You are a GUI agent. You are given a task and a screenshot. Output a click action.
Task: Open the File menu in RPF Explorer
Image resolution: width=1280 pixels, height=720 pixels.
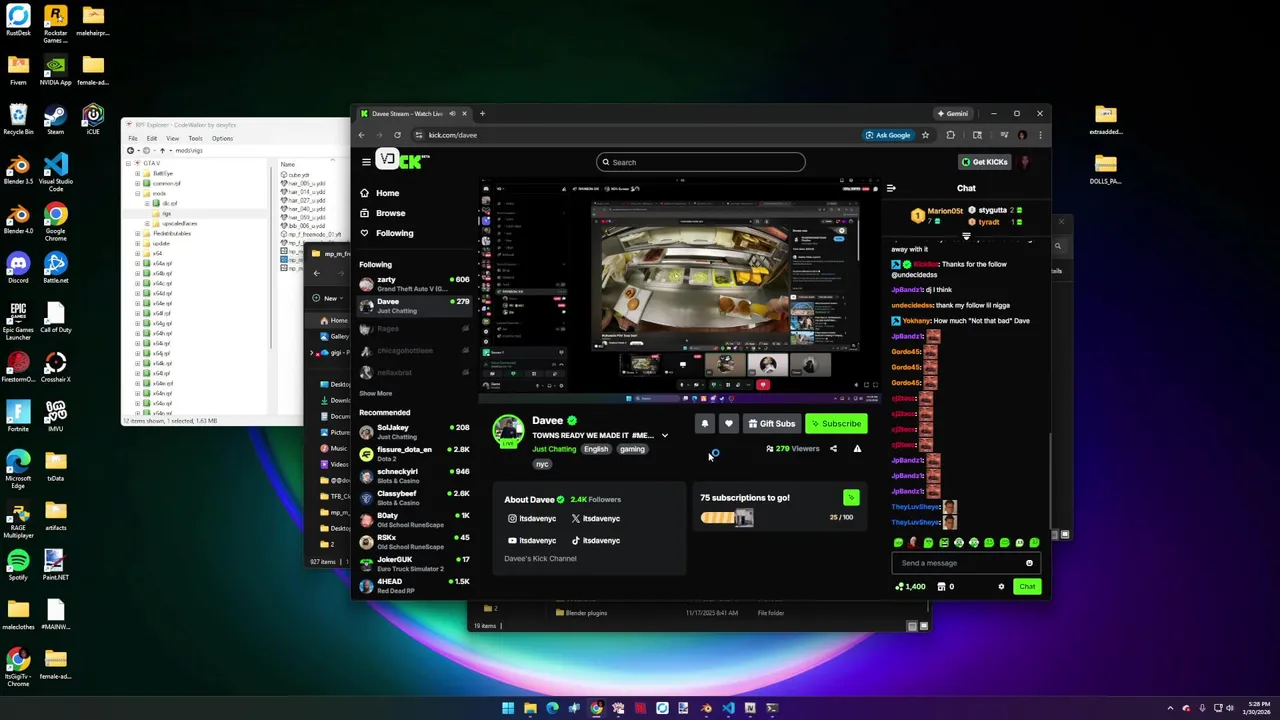132,138
